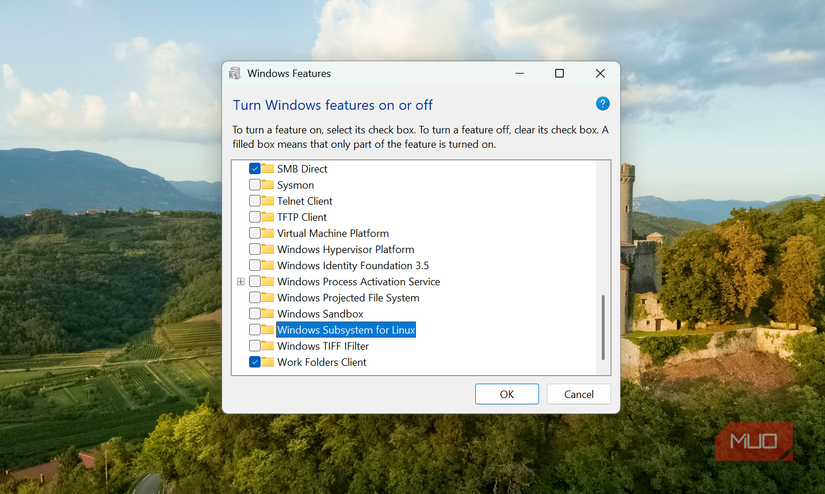Viewport: 825px width, 494px height.
Task: Select the Windows TIFF IFilter label
Action: click(x=323, y=346)
